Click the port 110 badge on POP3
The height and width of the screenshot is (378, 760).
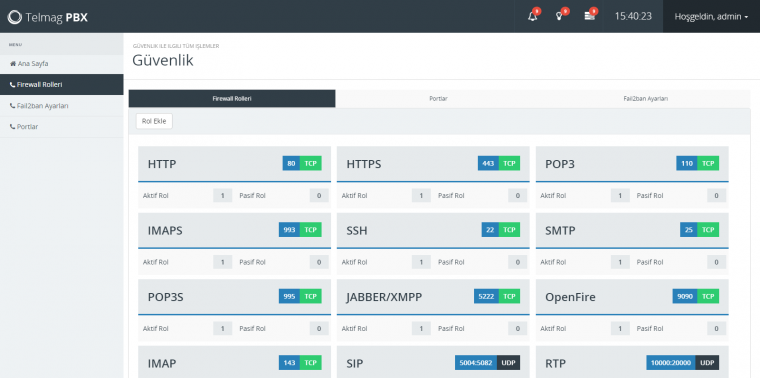[687, 163]
